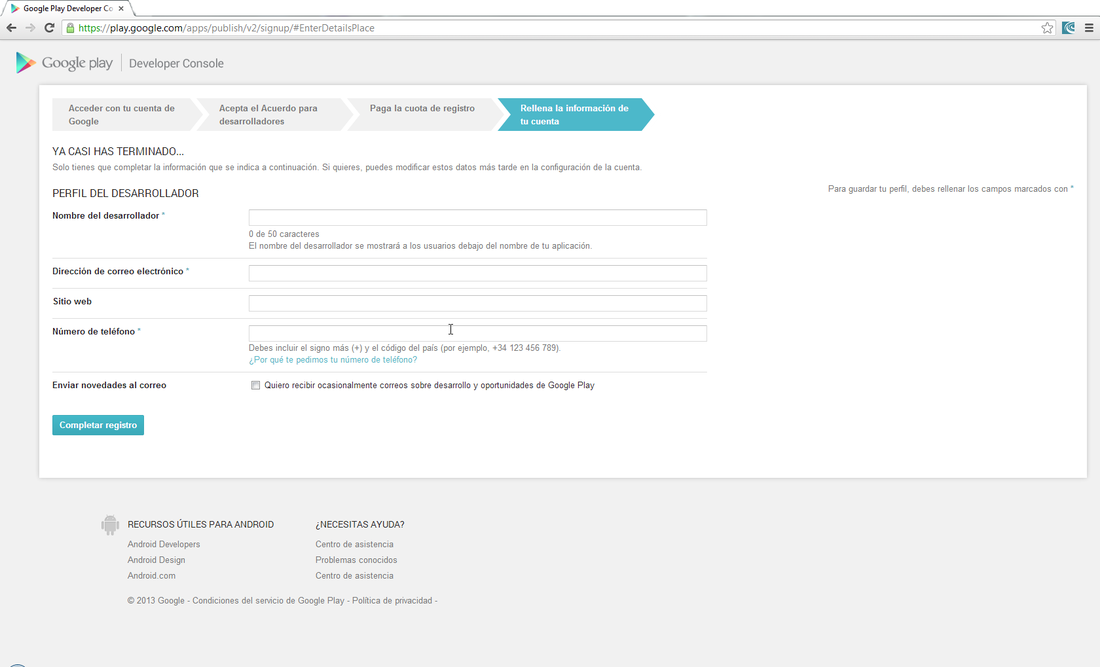1100x667 pixels.
Task: Click the 'Completar registro' button
Action: (x=98, y=425)
